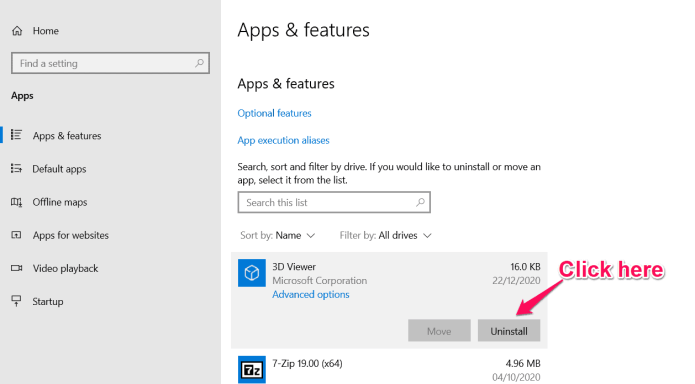Click the Apps for websites icon
This screenshot has height=384, width=695.
(x=16, y=235)
